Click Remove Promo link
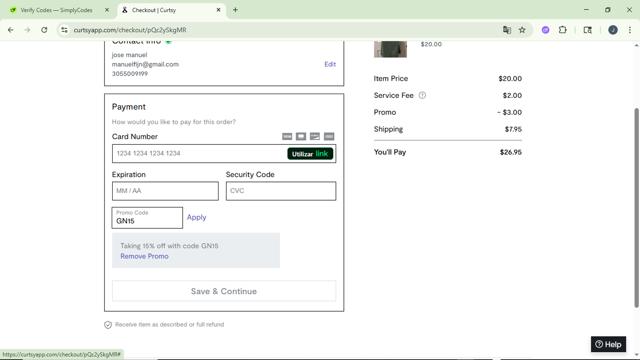This screenshot has width=640, height=360. tap(144, 256)
